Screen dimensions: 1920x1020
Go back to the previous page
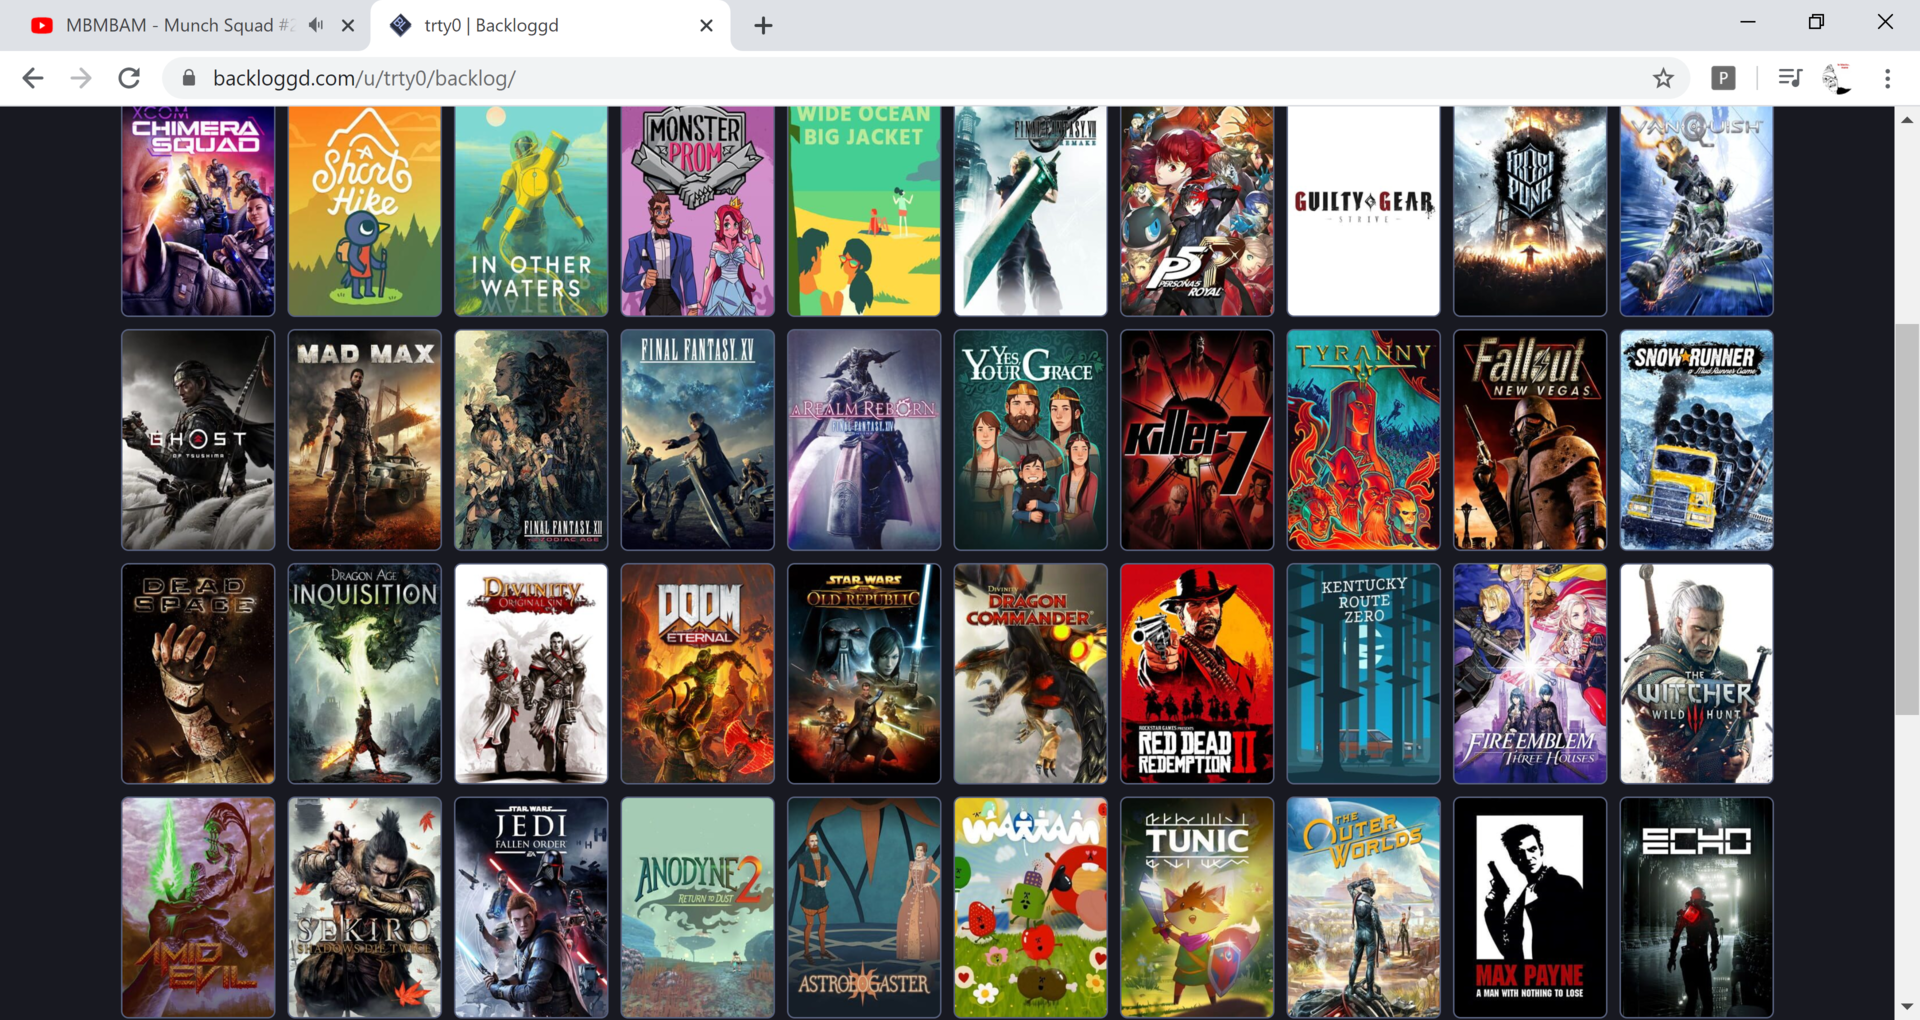(x=33, y=78)
